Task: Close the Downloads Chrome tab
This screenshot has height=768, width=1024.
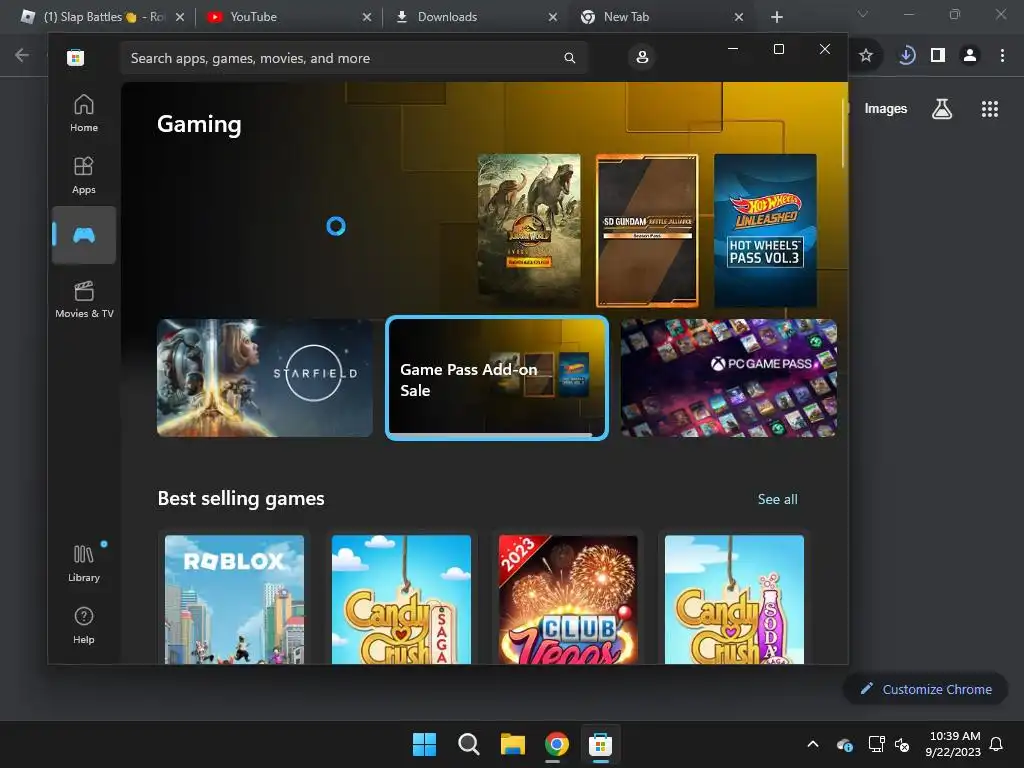Action: (552, 17)
